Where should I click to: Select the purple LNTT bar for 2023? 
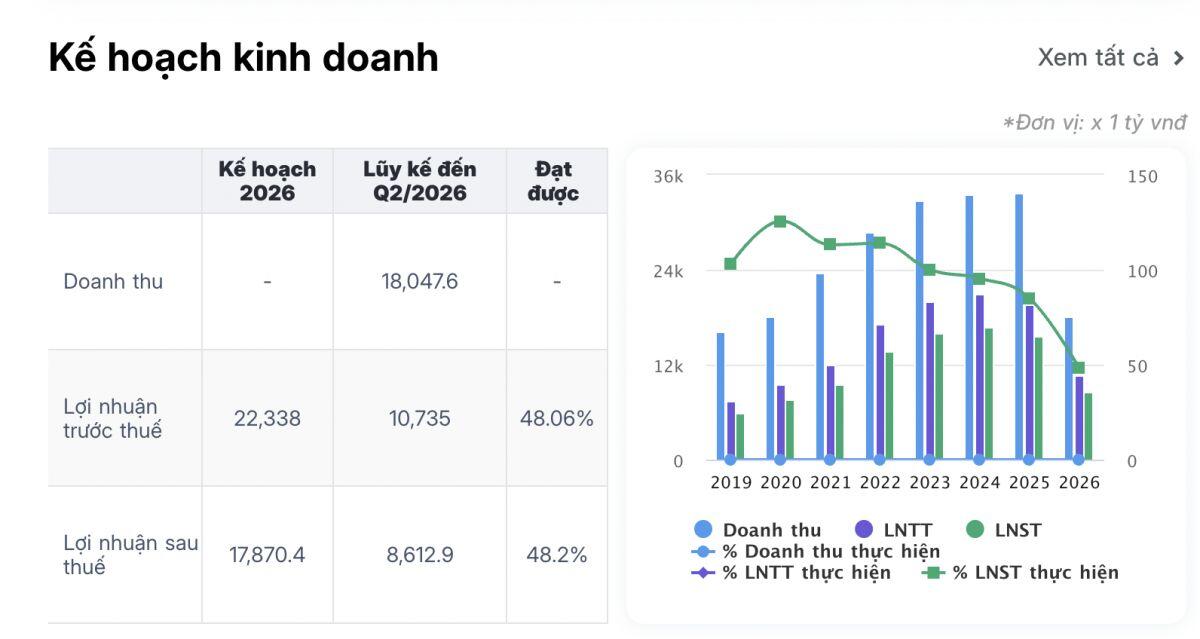click(929, 381)
